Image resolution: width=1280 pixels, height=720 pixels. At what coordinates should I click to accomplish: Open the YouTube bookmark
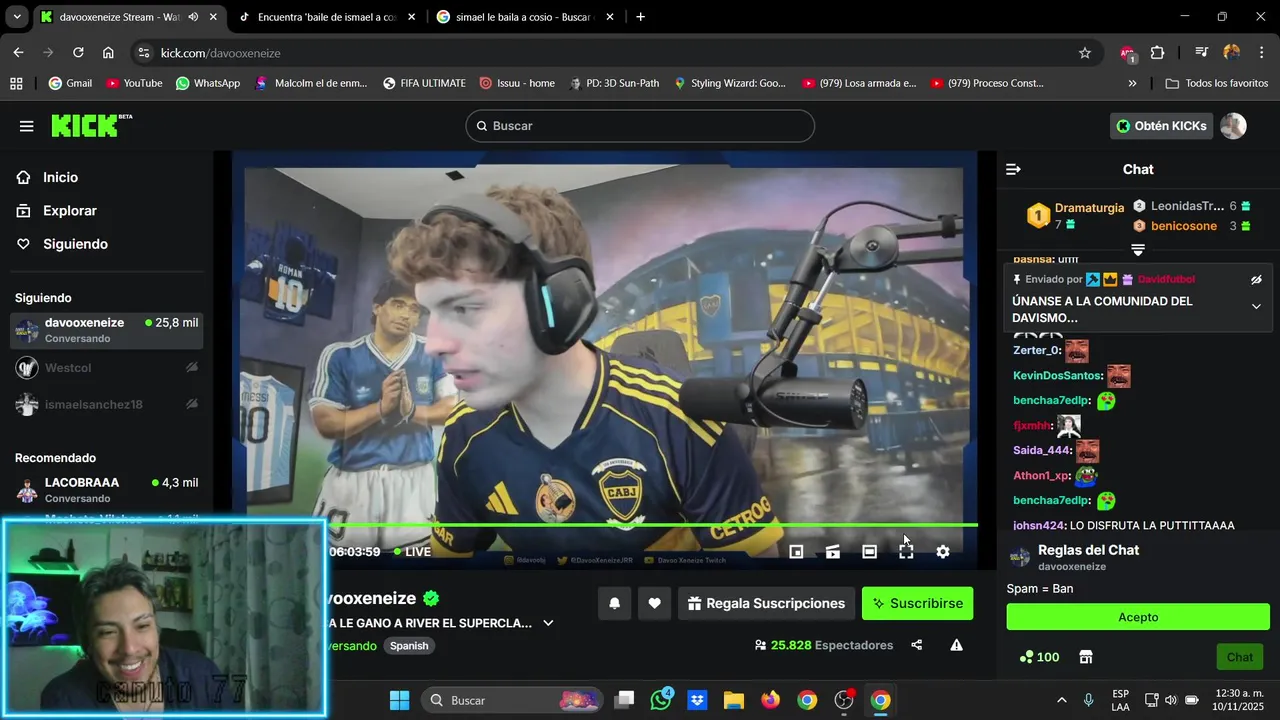coord(134,83)
